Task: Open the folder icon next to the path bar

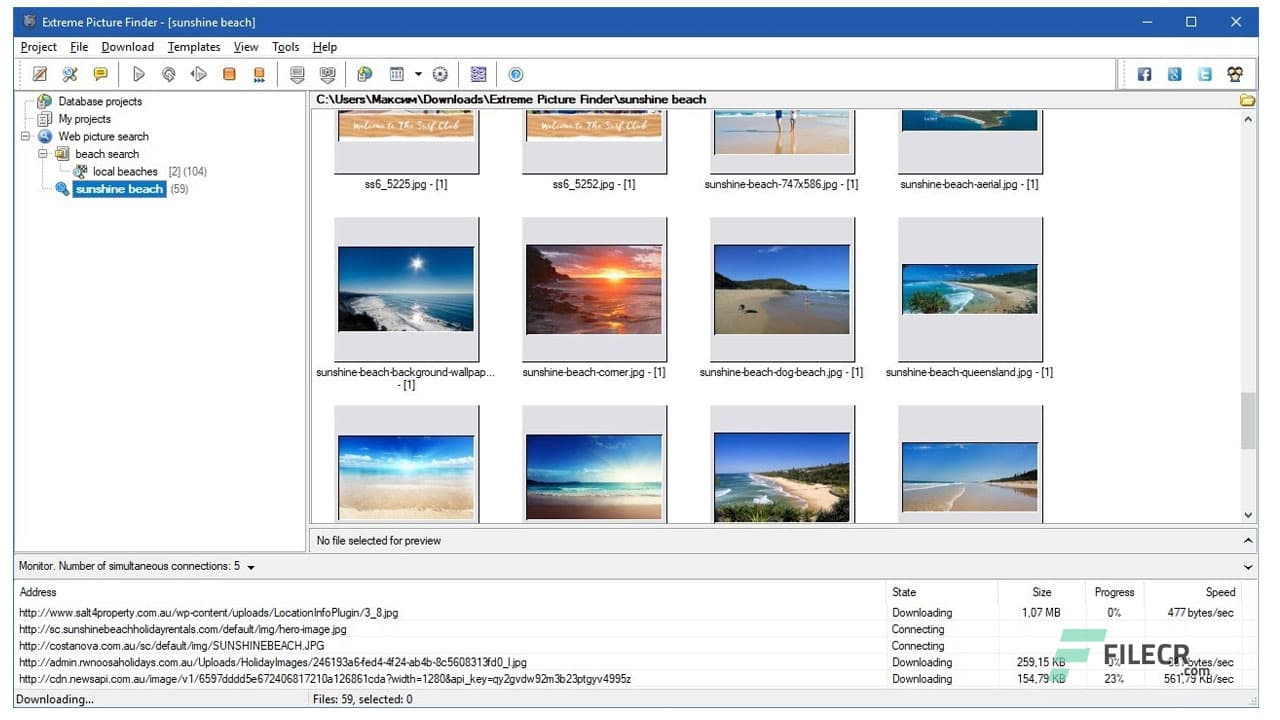Action: [1246, 99]
